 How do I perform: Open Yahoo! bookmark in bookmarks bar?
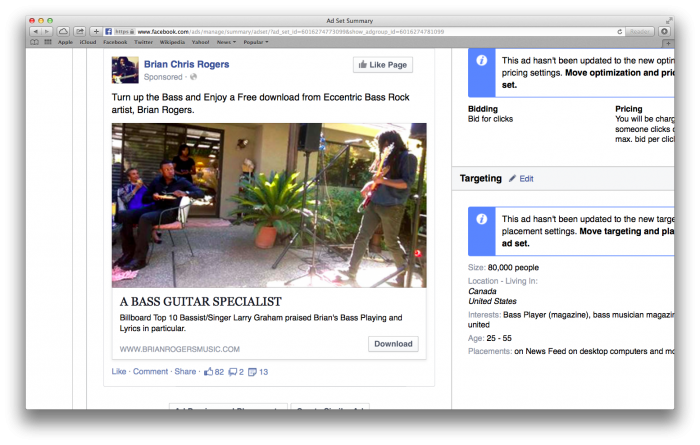point(200,42)
